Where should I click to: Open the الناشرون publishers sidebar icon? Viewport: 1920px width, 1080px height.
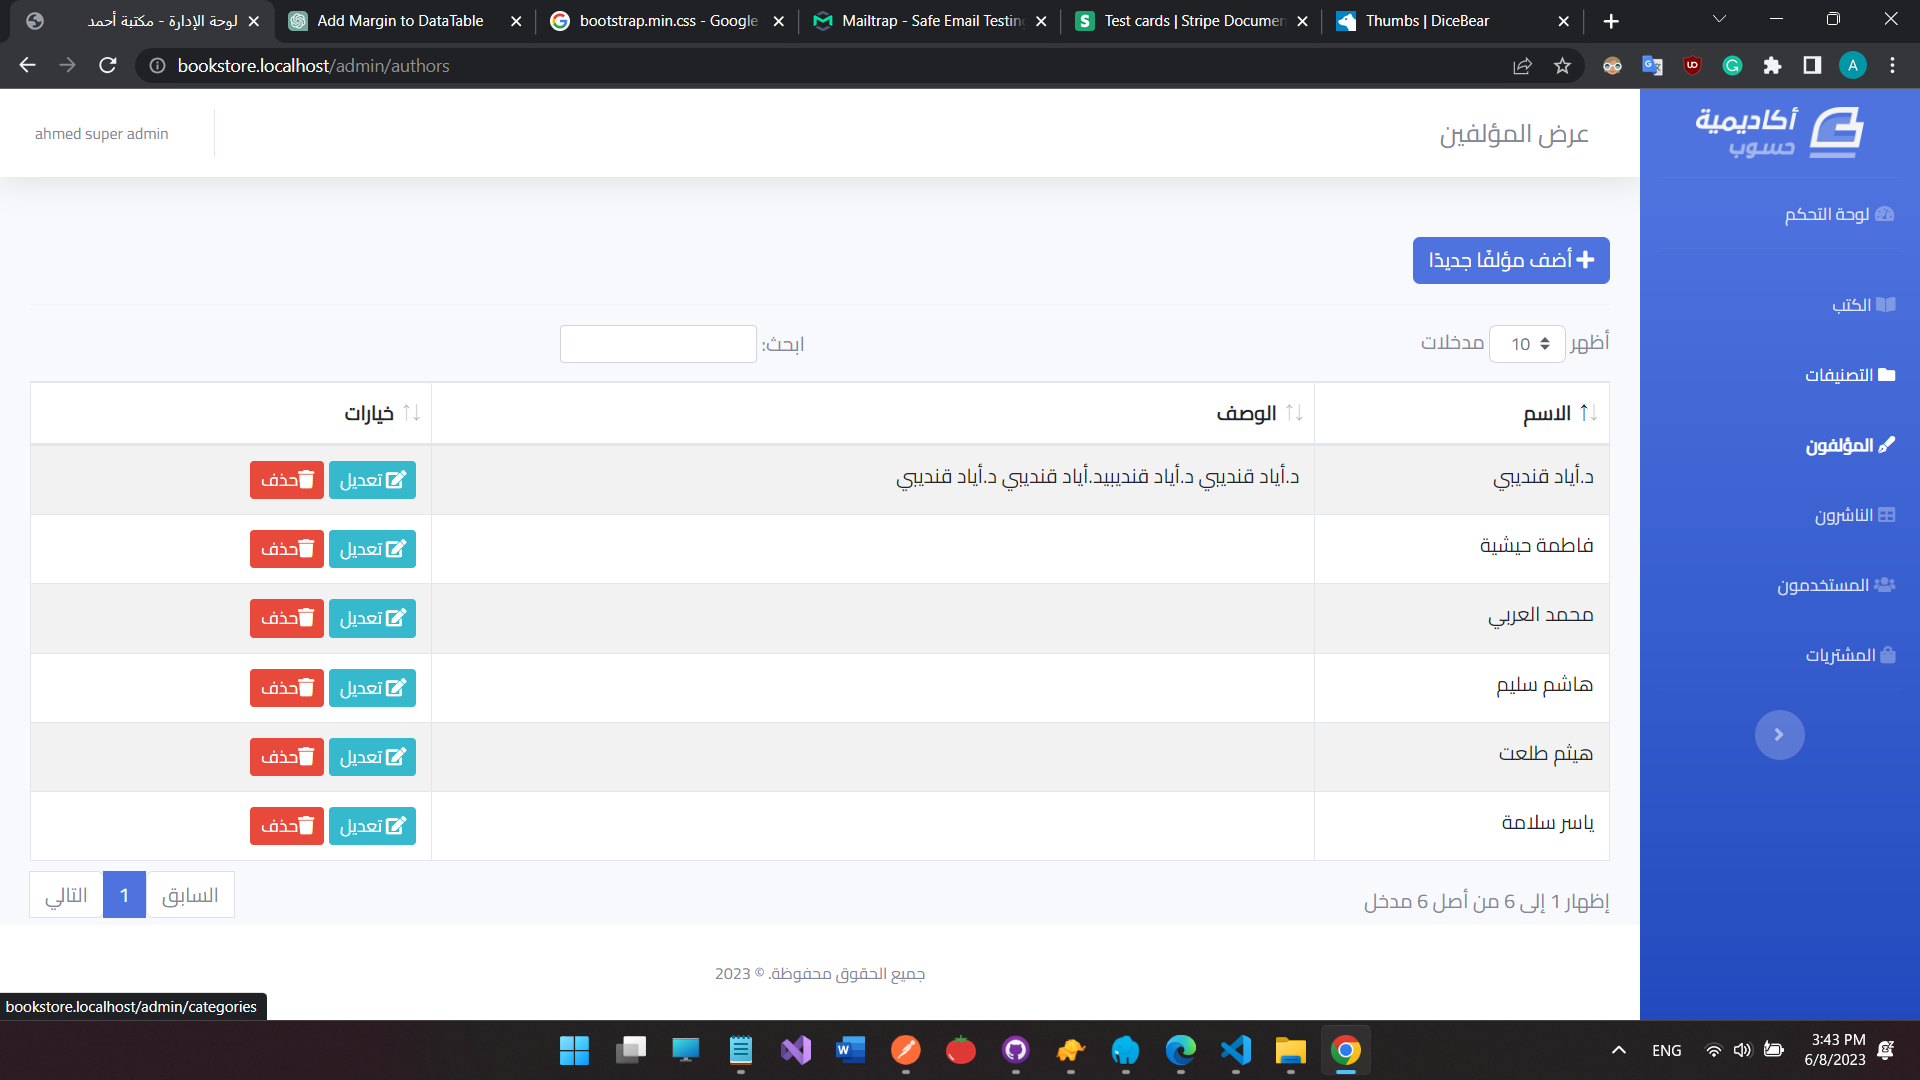click(1886, 514)
